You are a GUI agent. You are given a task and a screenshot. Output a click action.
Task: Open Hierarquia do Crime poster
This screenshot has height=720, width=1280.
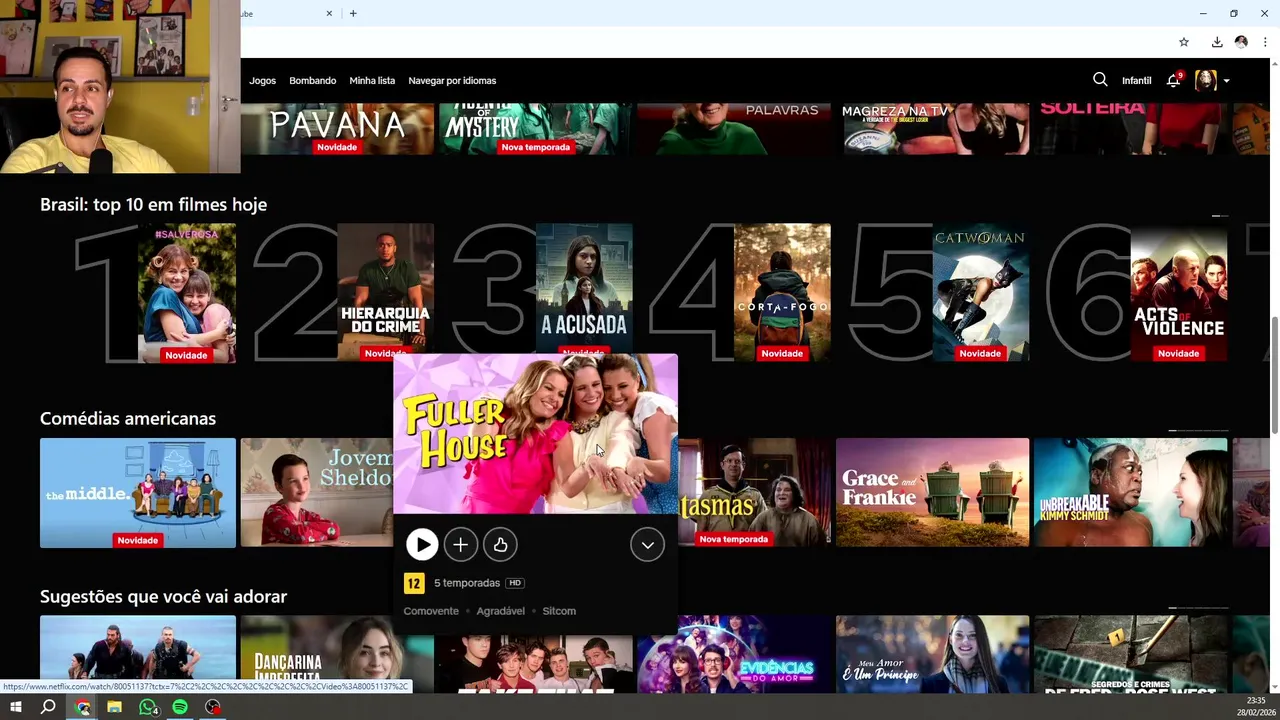(385, 293)
